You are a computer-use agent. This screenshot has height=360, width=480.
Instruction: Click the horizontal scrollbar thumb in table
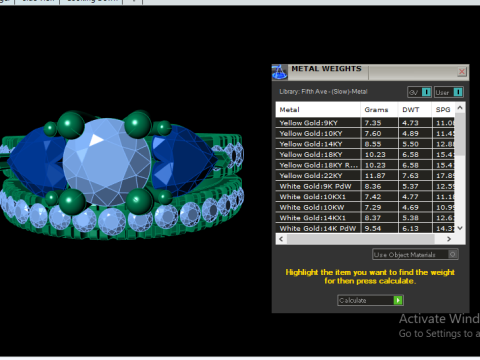[361, 239]
